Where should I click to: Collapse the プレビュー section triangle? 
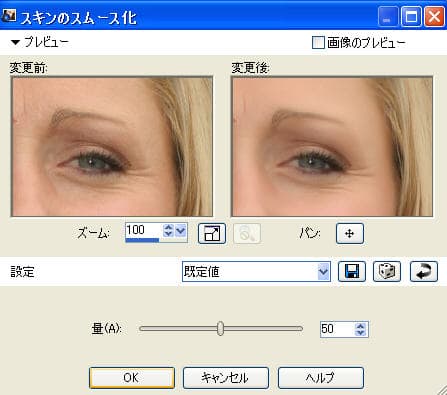click(15, 42)
